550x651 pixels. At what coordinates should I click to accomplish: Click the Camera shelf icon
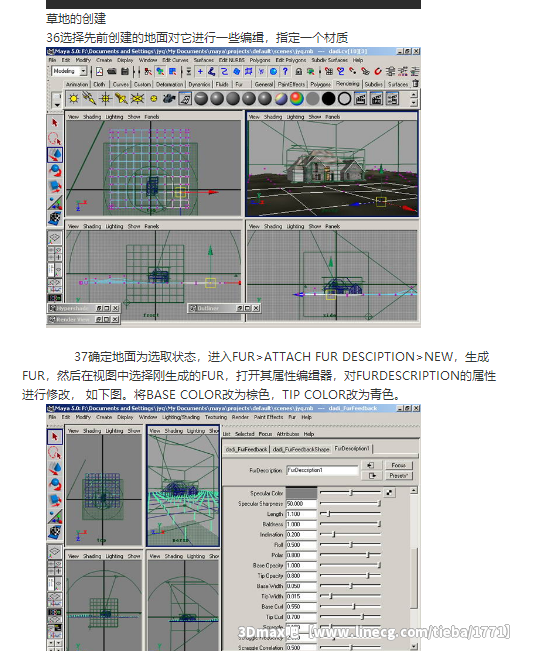169,99
